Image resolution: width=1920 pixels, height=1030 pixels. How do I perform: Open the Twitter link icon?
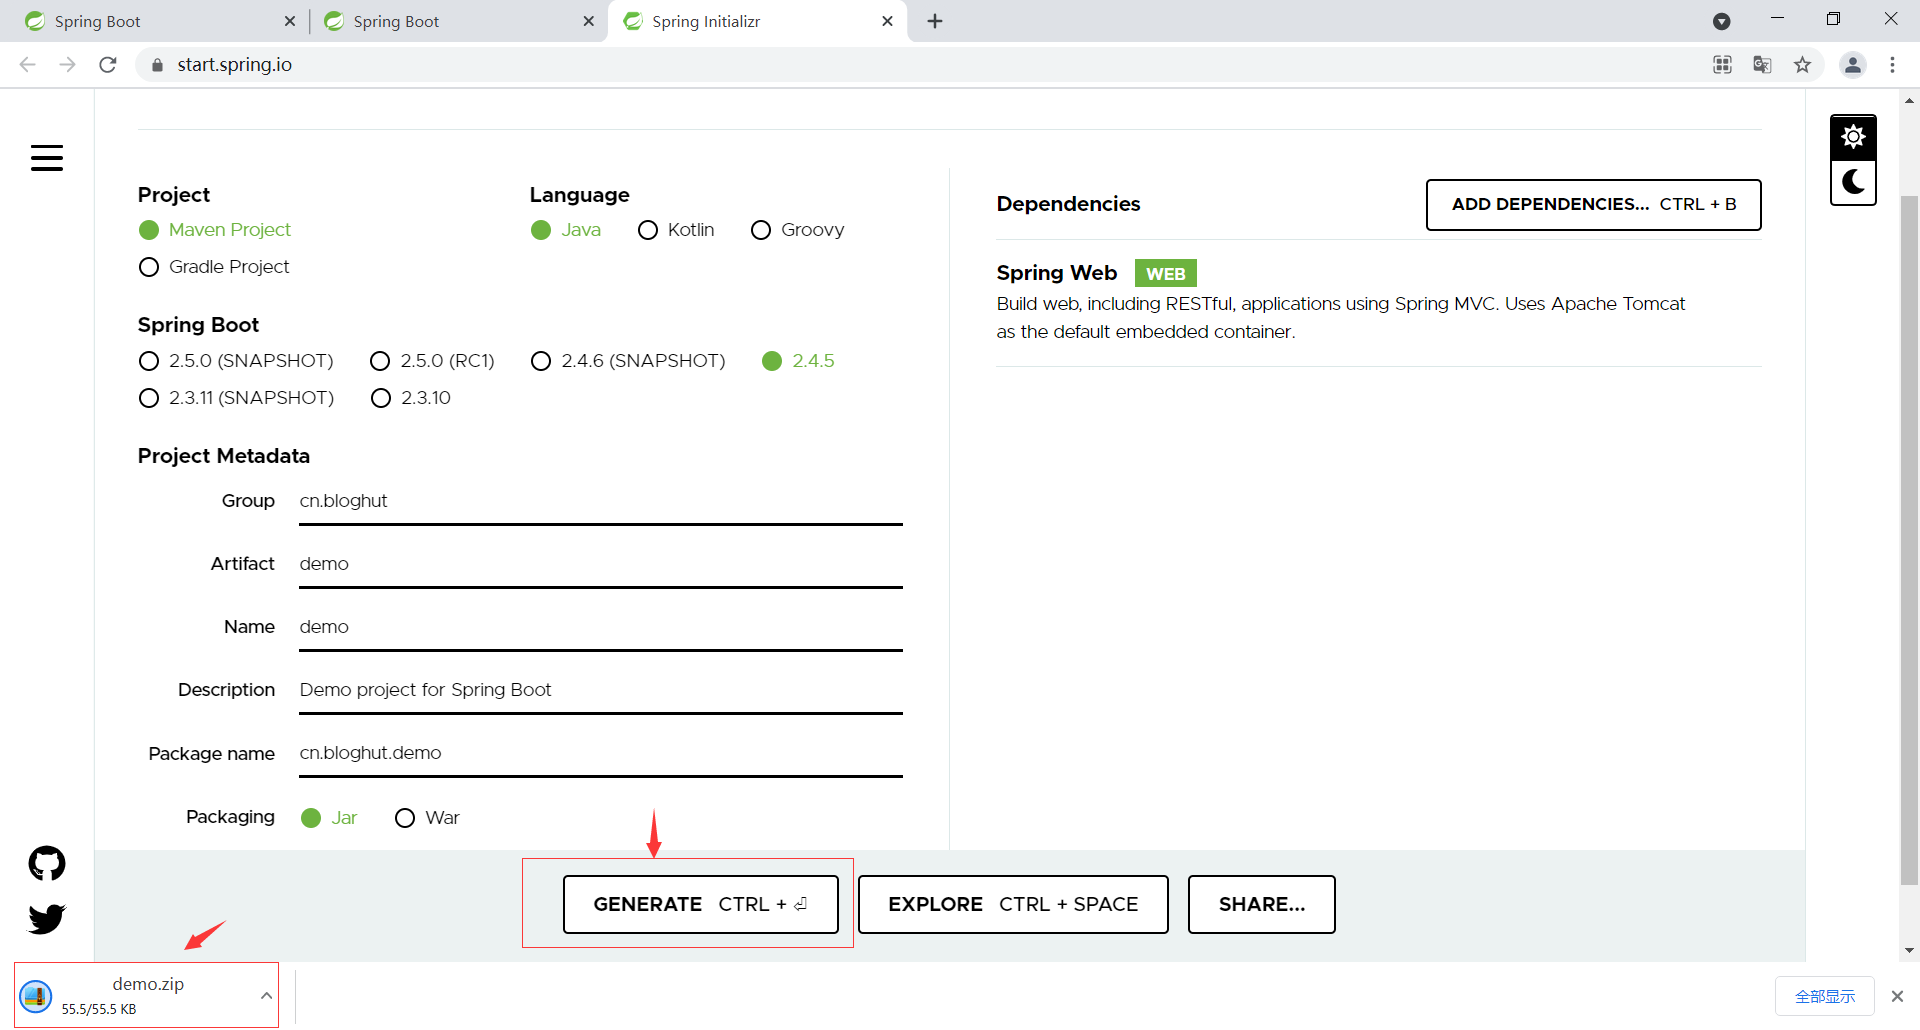pyautogui.click(x=47, y=918)
